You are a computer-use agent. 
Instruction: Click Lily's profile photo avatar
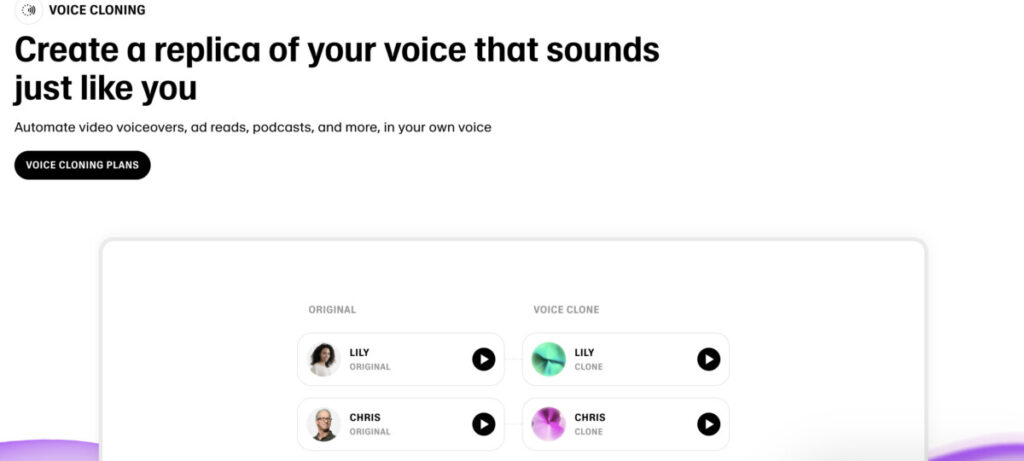tap(323, 359)
